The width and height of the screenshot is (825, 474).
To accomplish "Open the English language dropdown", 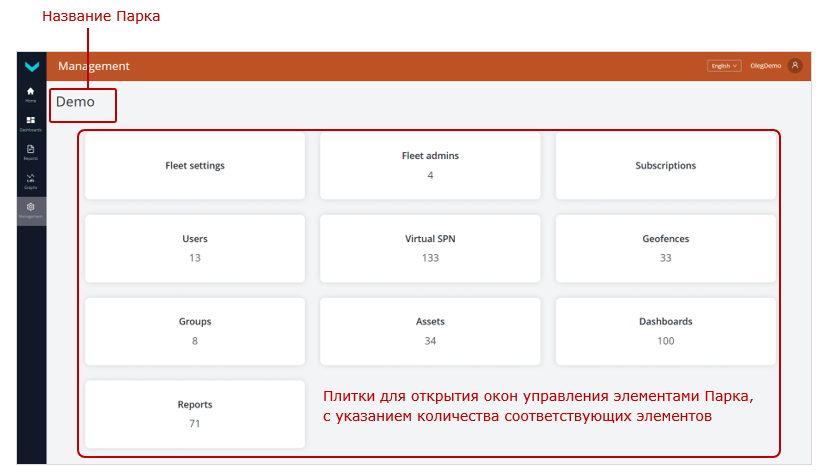I will pos(724,66).
